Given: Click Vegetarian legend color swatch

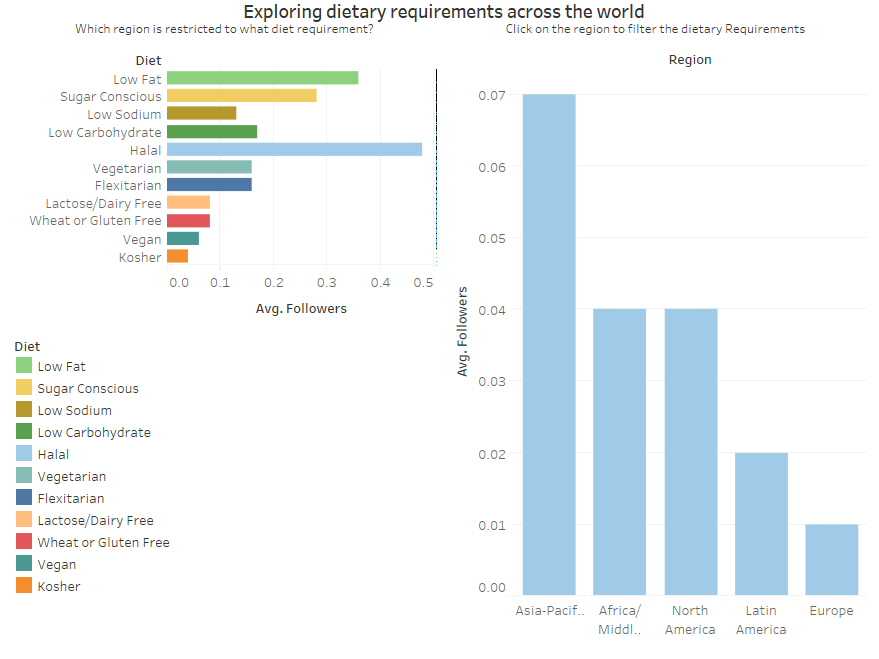Looking at the screenshot, I should pyautogui.click(x=24, y=475).
